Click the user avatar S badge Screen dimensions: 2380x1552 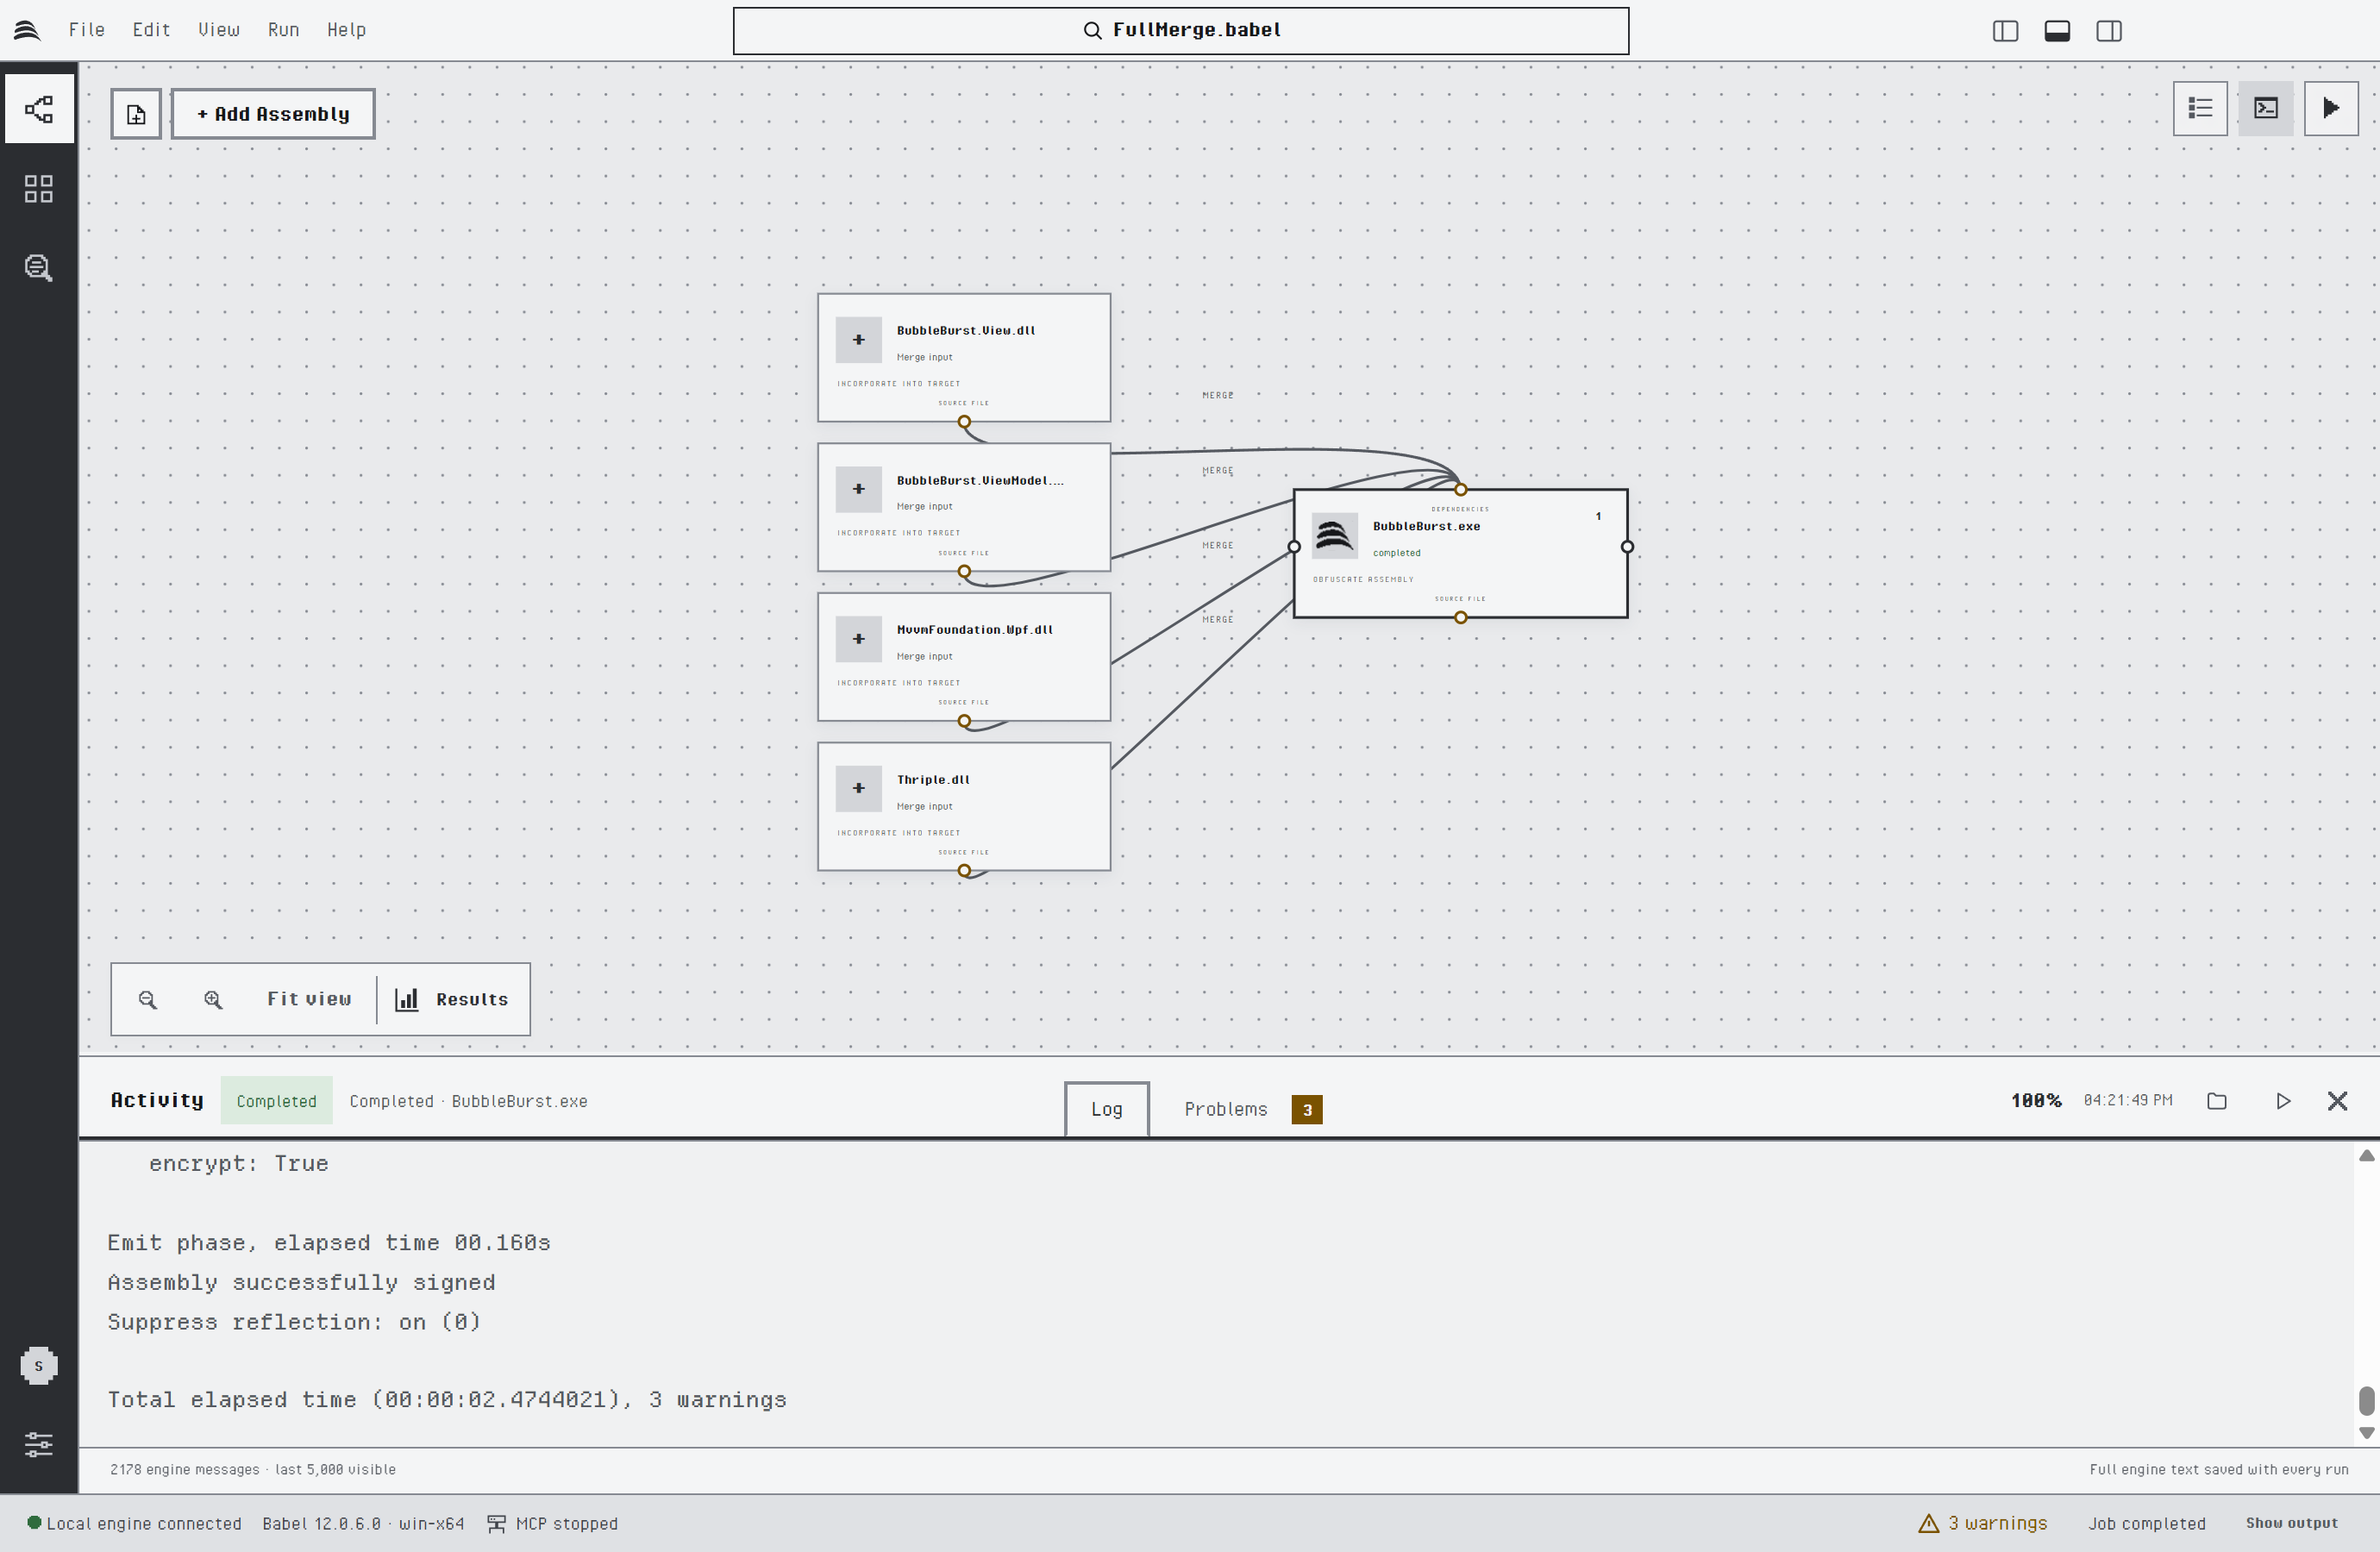(39, 1366)
